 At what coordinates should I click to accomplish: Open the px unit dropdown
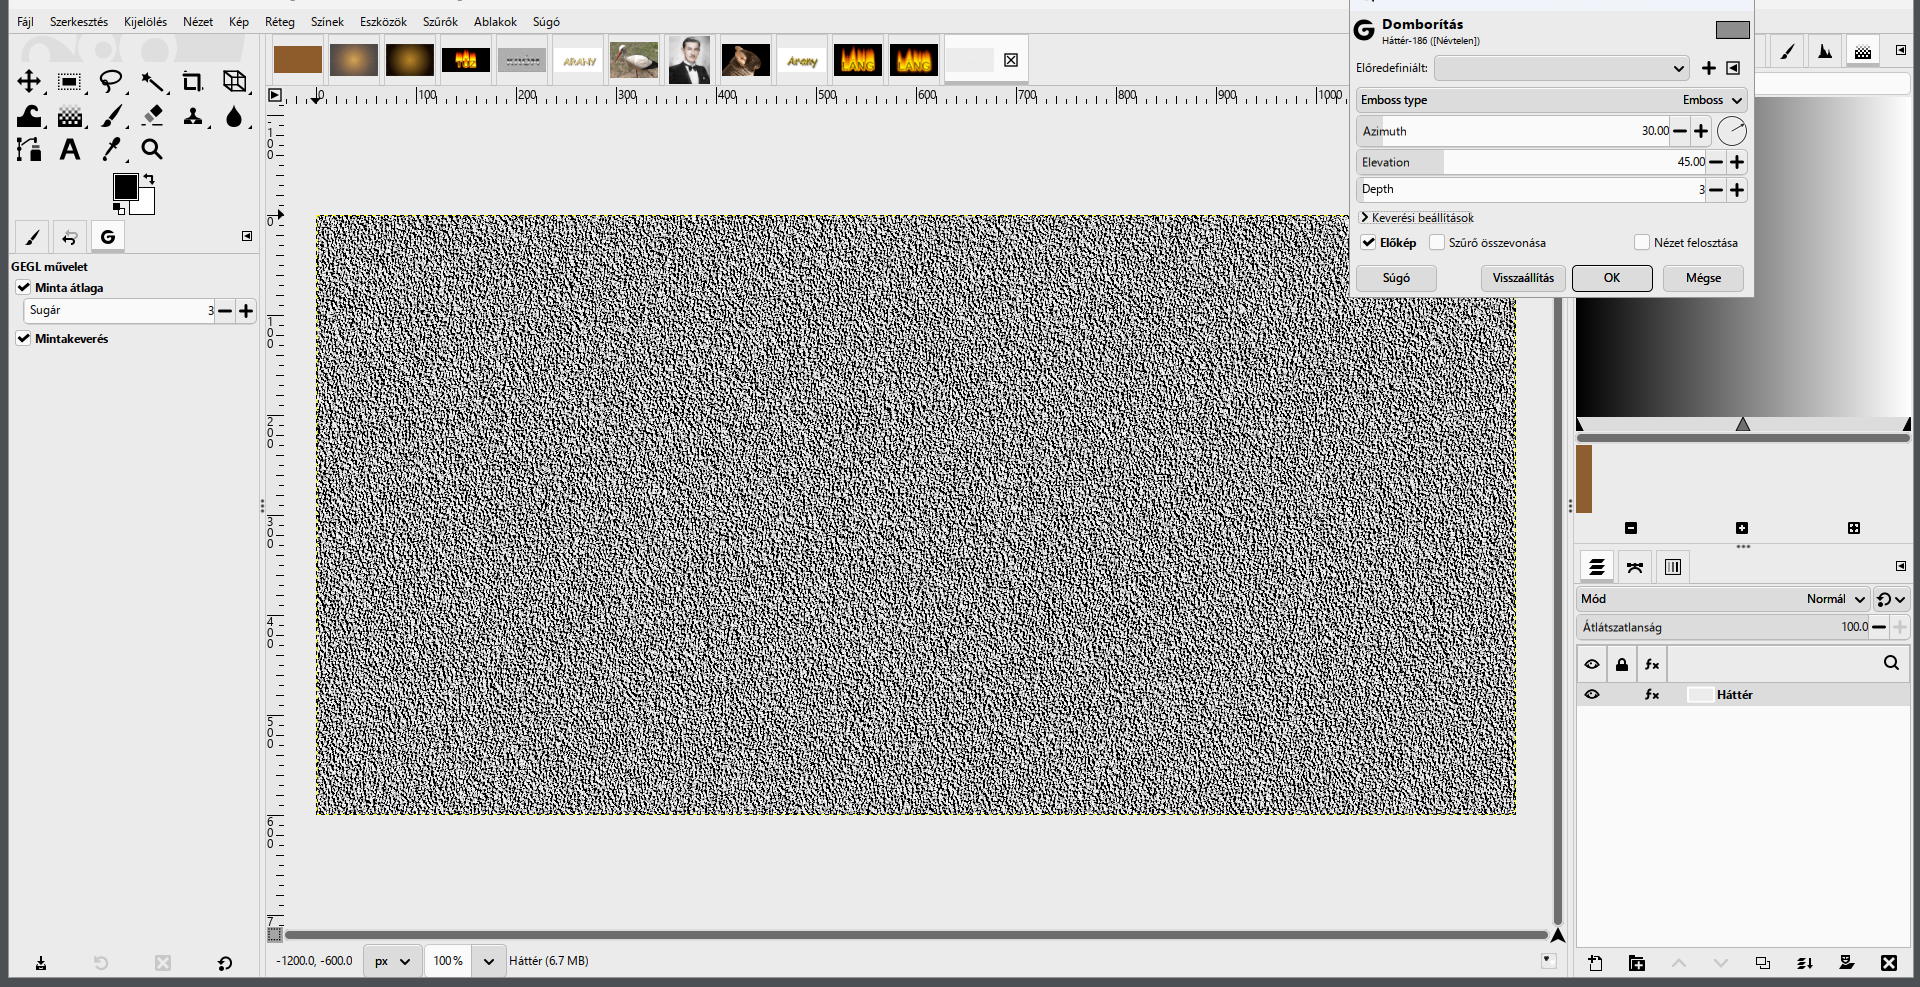[x=392, y=961]
